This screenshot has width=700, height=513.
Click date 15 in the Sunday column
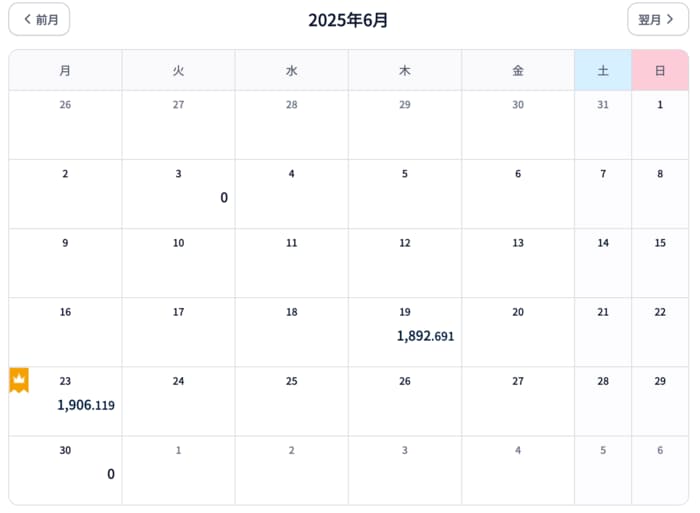660,262
